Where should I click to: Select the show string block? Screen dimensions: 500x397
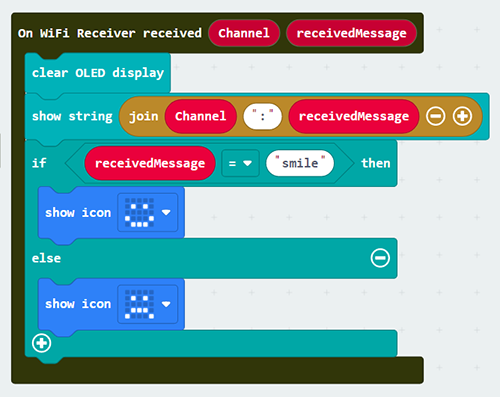(72, 116)
